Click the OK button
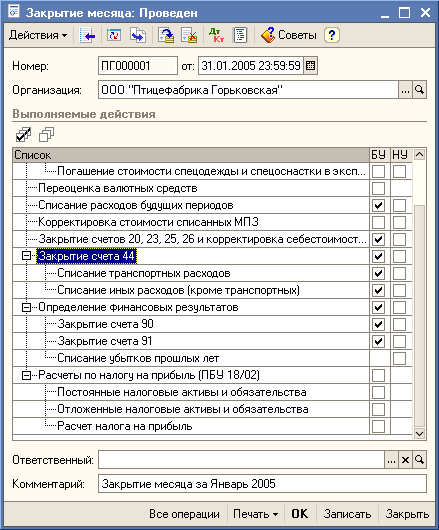Viewport: 439px width, 530px height. pyautogui.click(x=300, y=514)
